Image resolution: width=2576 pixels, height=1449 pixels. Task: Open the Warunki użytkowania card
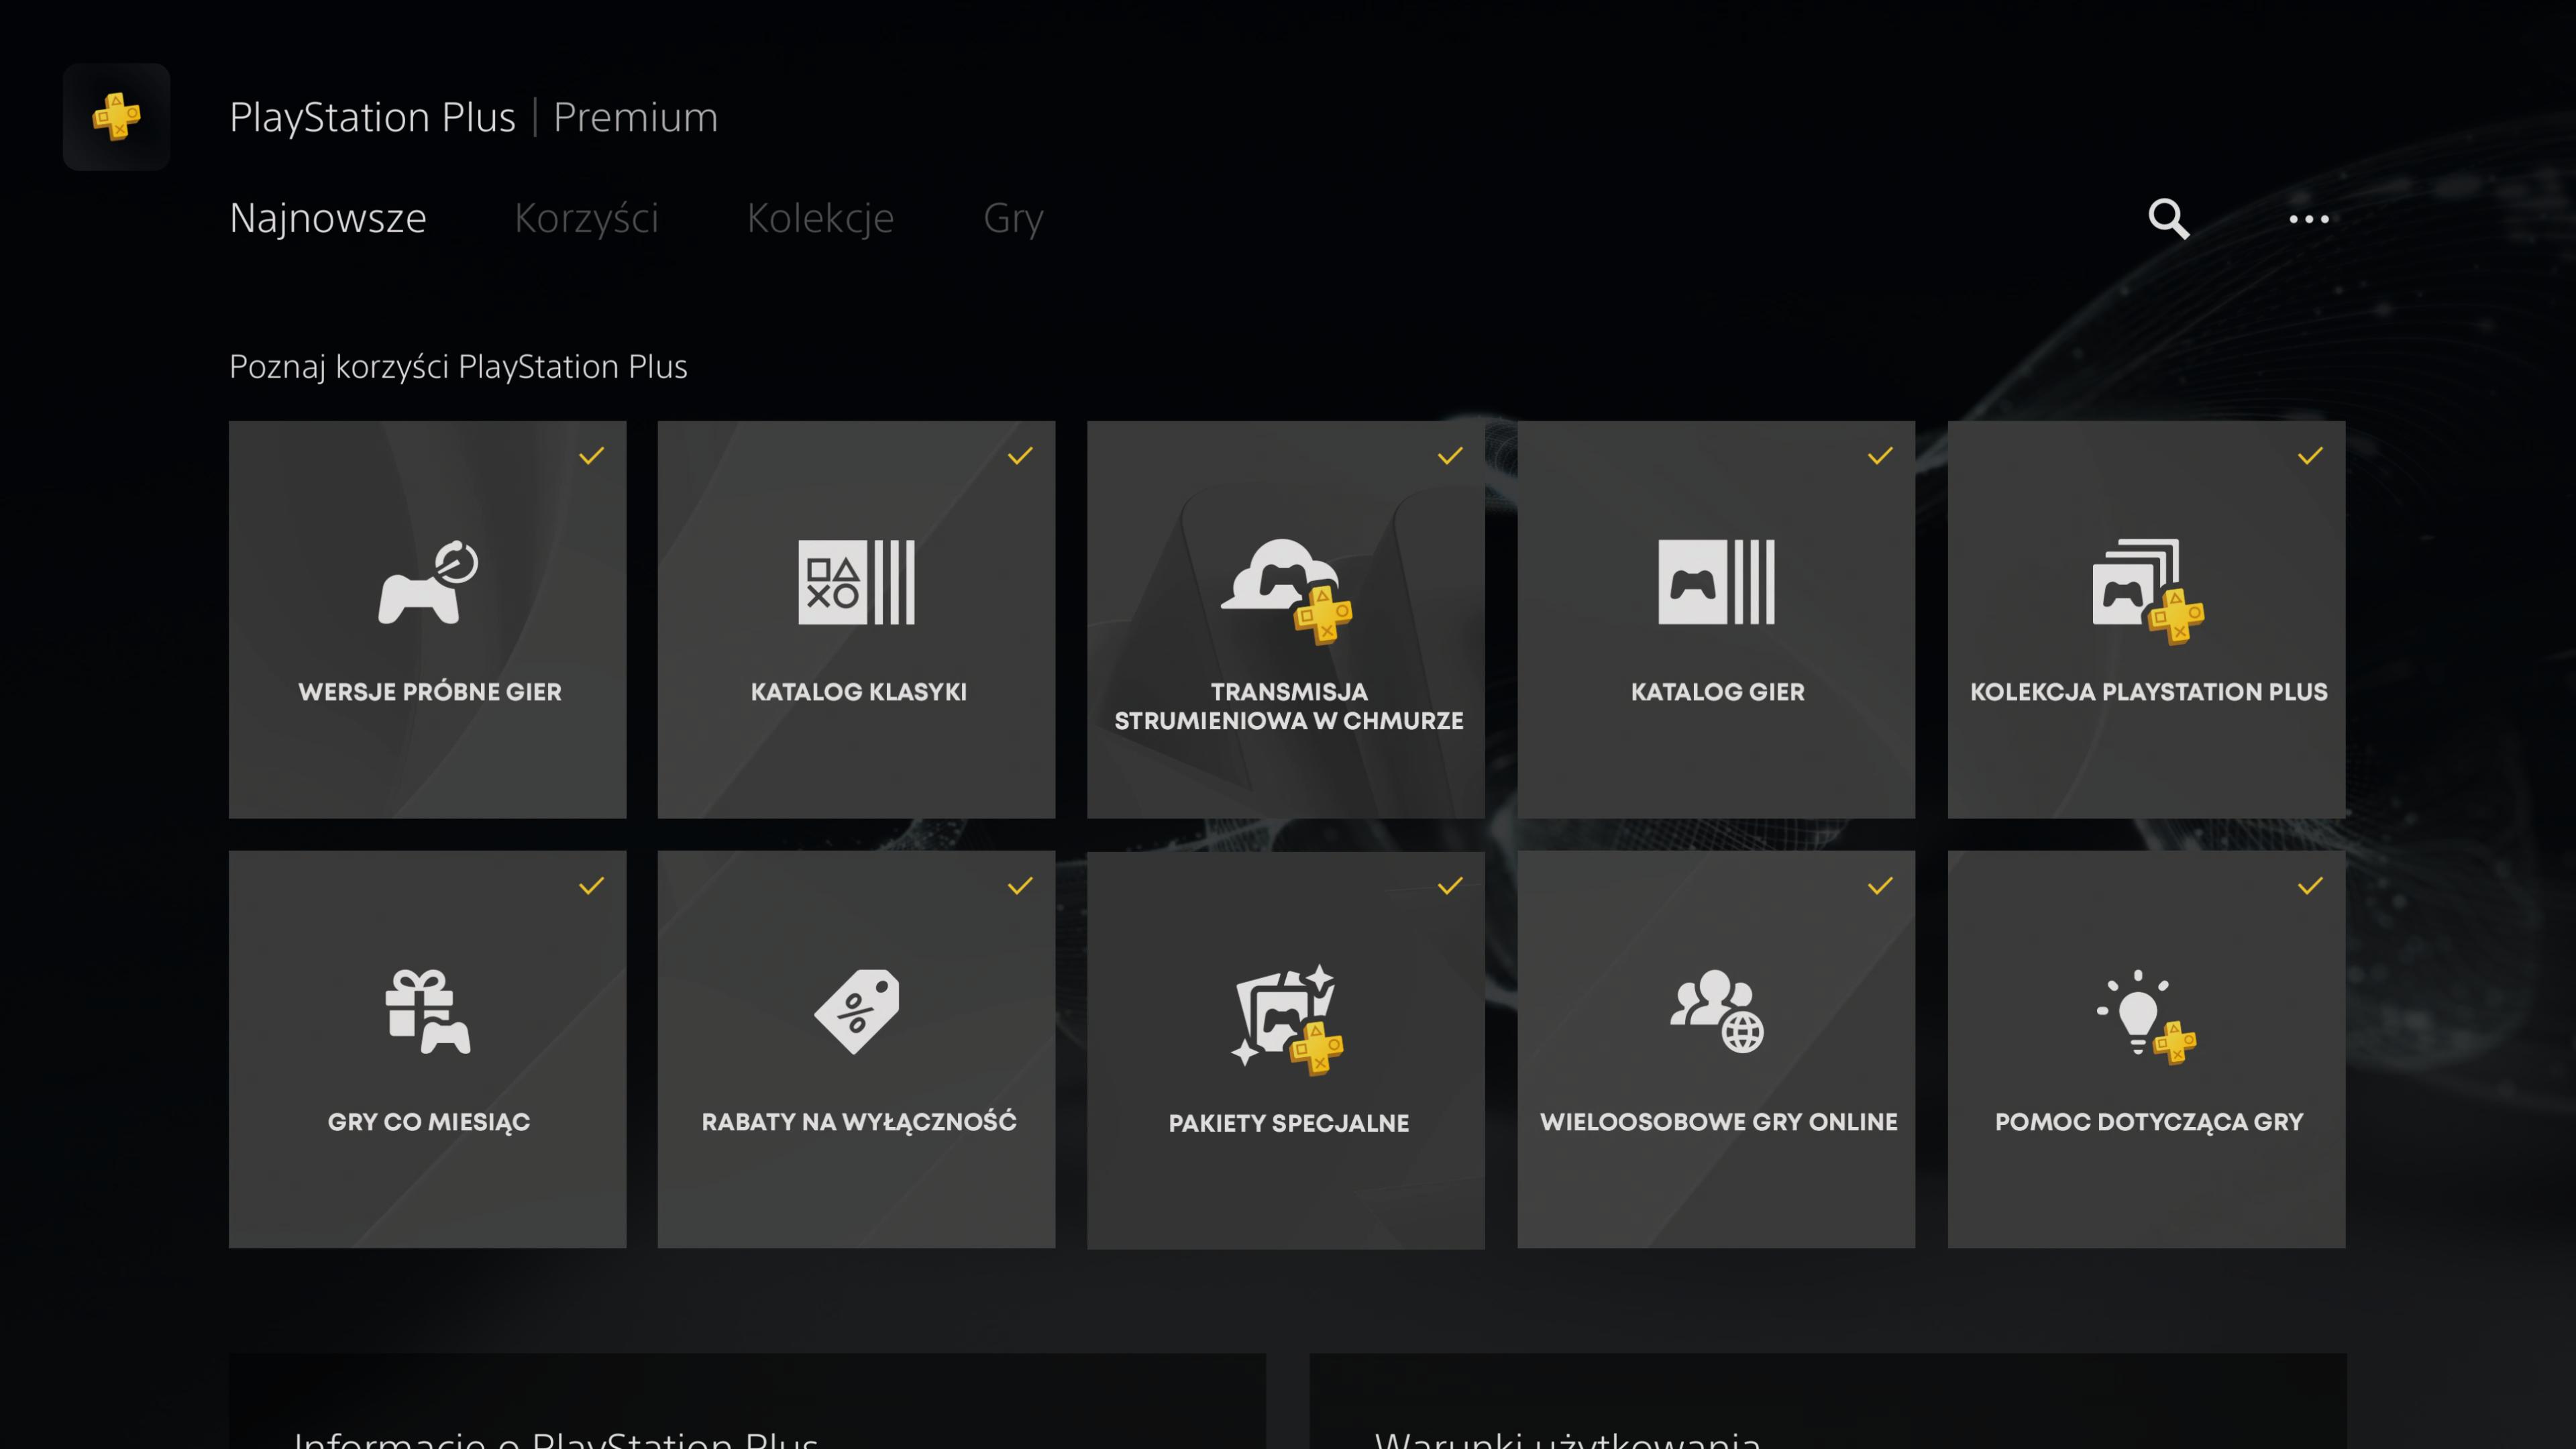point(1828,1402)
